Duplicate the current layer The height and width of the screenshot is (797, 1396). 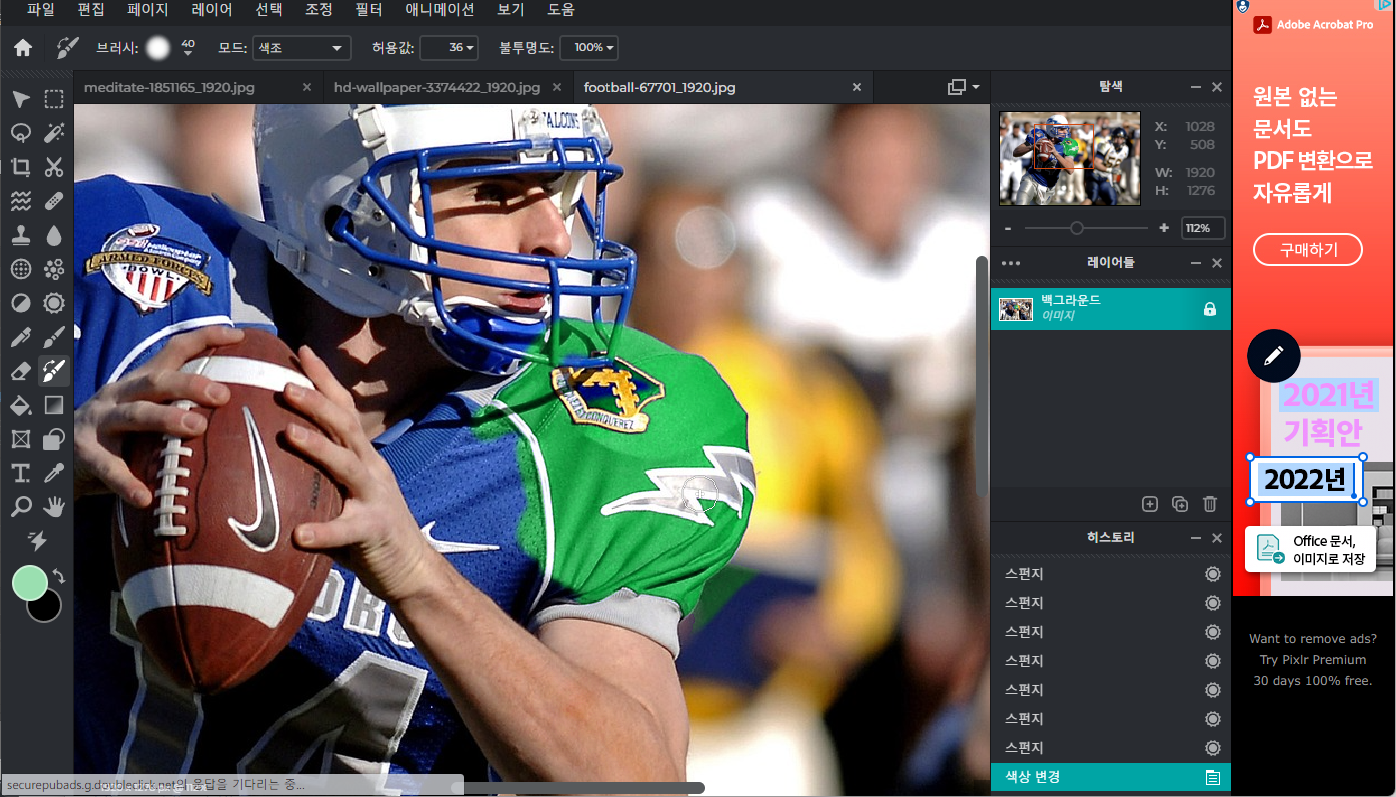[1180, 504]
